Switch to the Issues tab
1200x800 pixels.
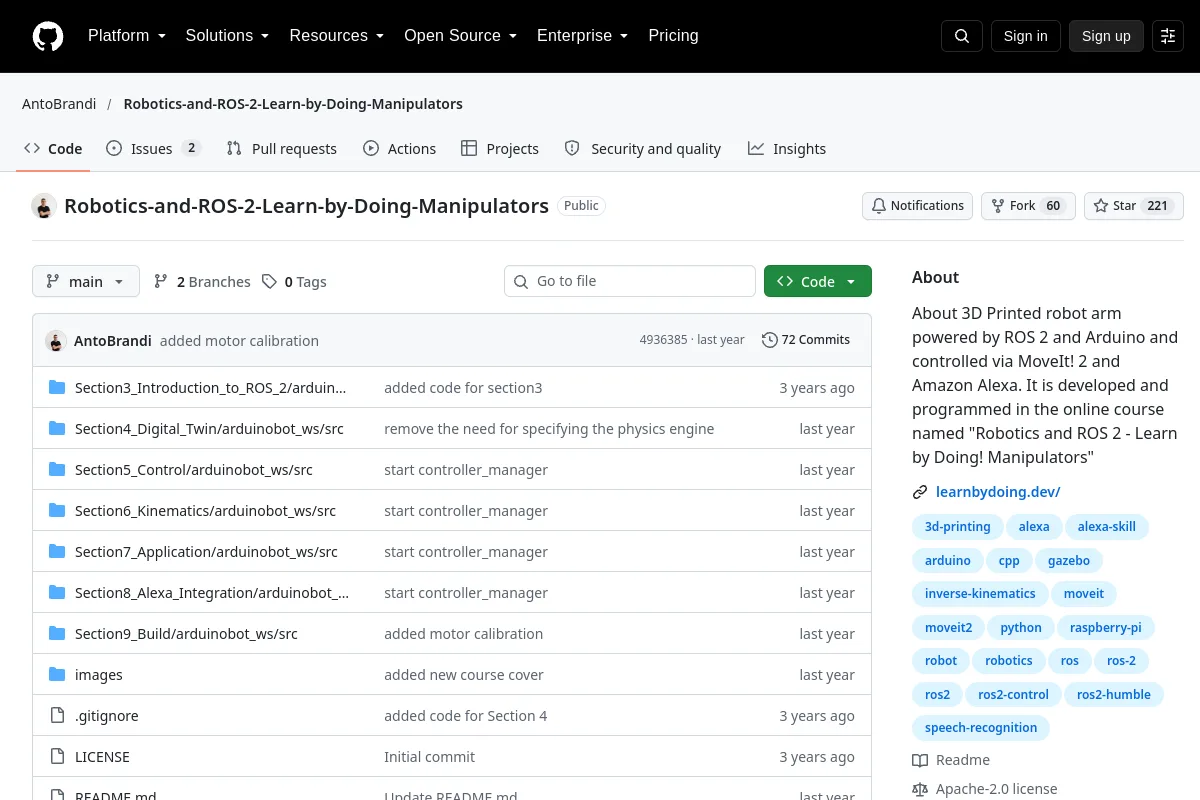[154, 149]
